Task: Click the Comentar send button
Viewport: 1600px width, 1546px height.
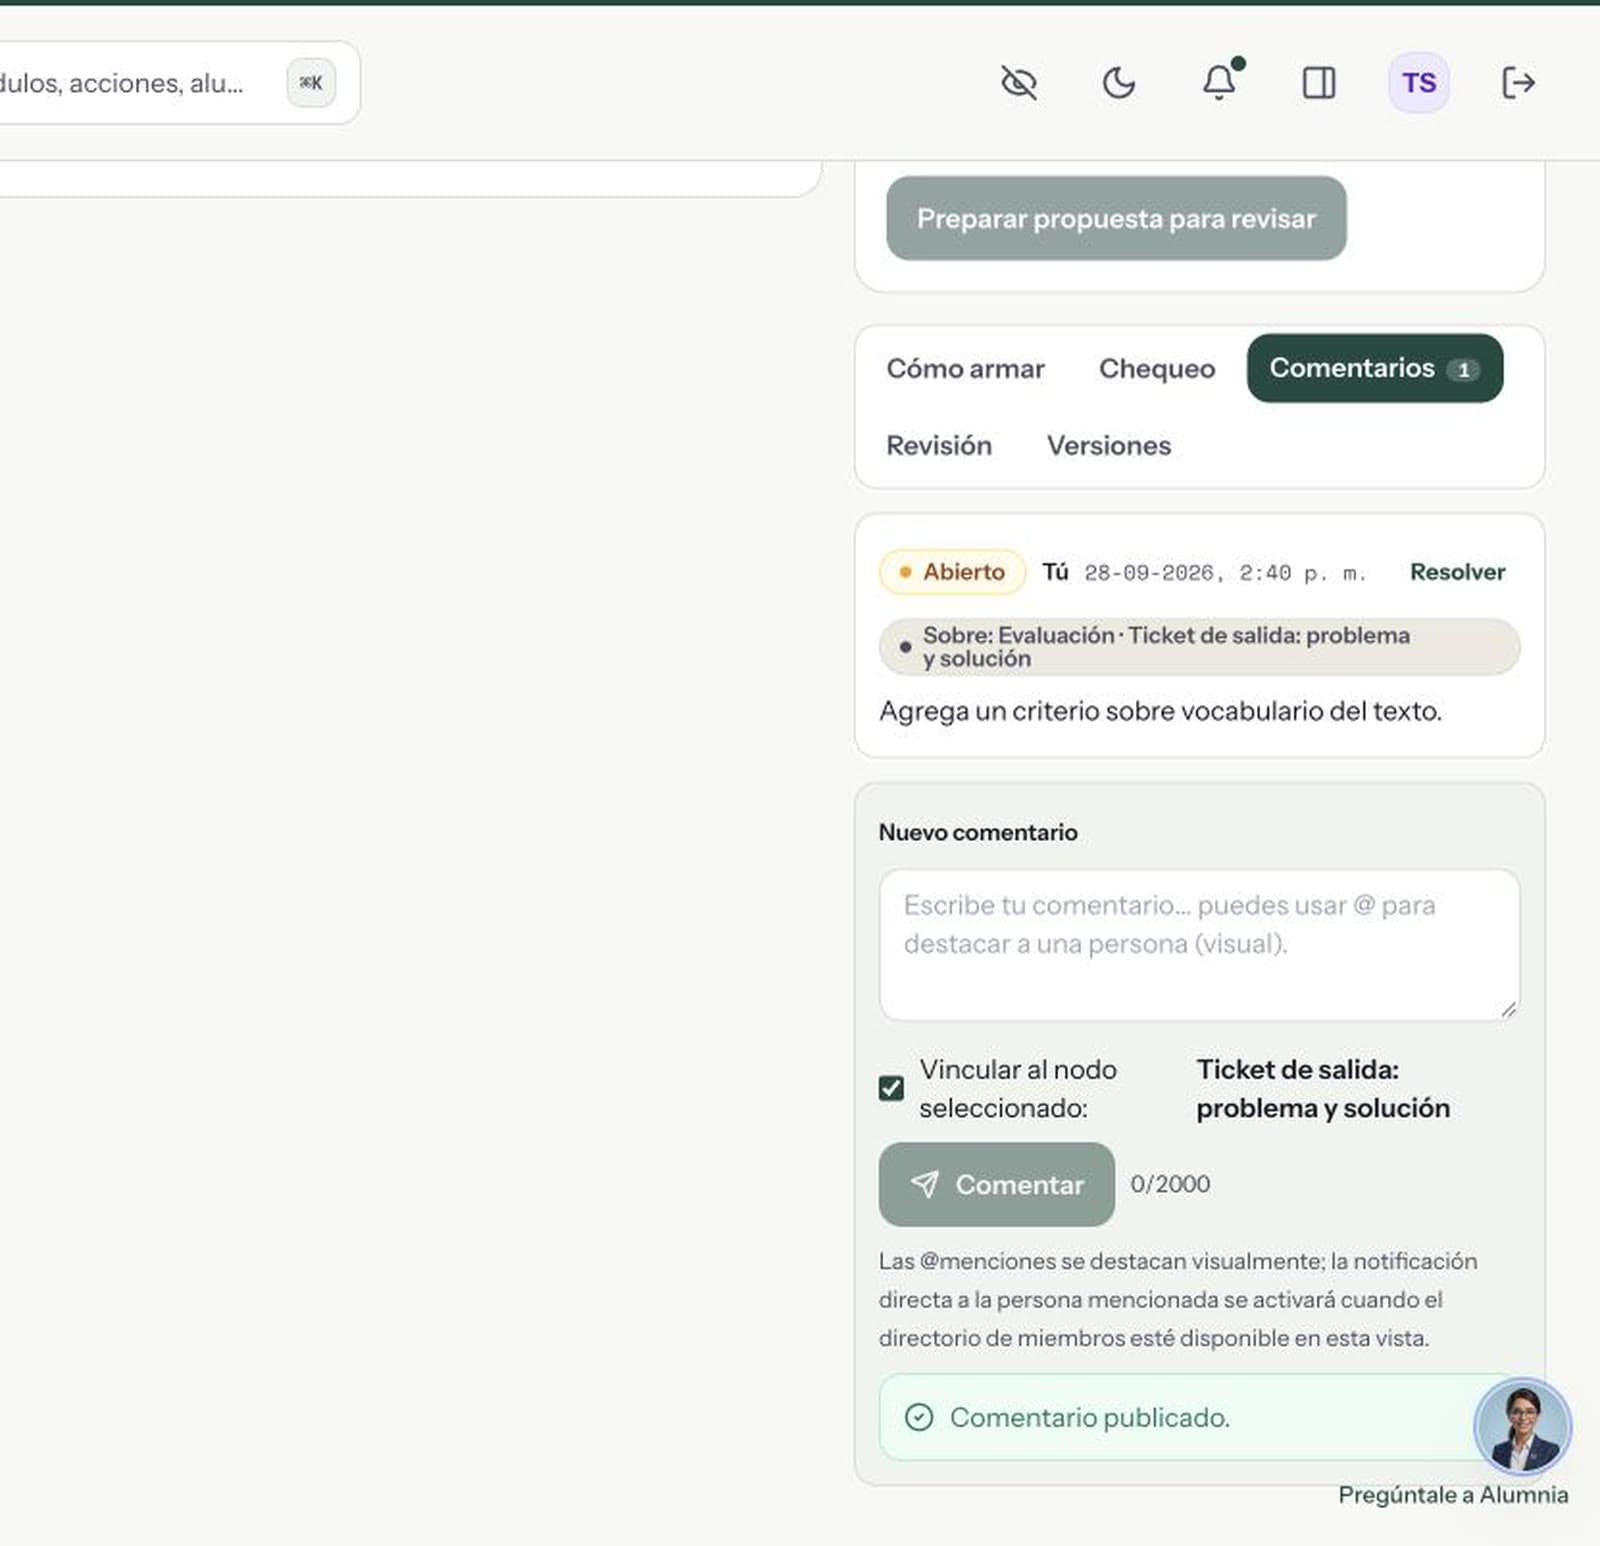Action: click(x=996, y=1184)
